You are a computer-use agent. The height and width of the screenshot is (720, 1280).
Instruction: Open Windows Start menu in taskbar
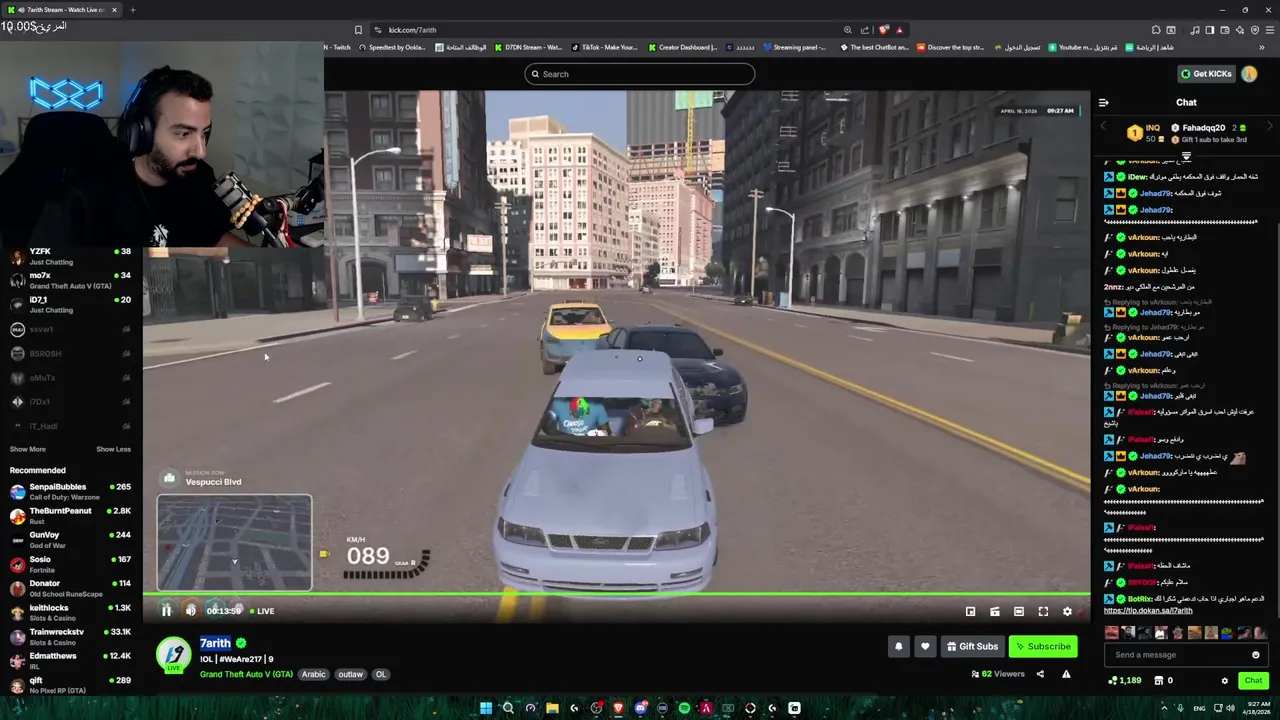click(486, 708)
